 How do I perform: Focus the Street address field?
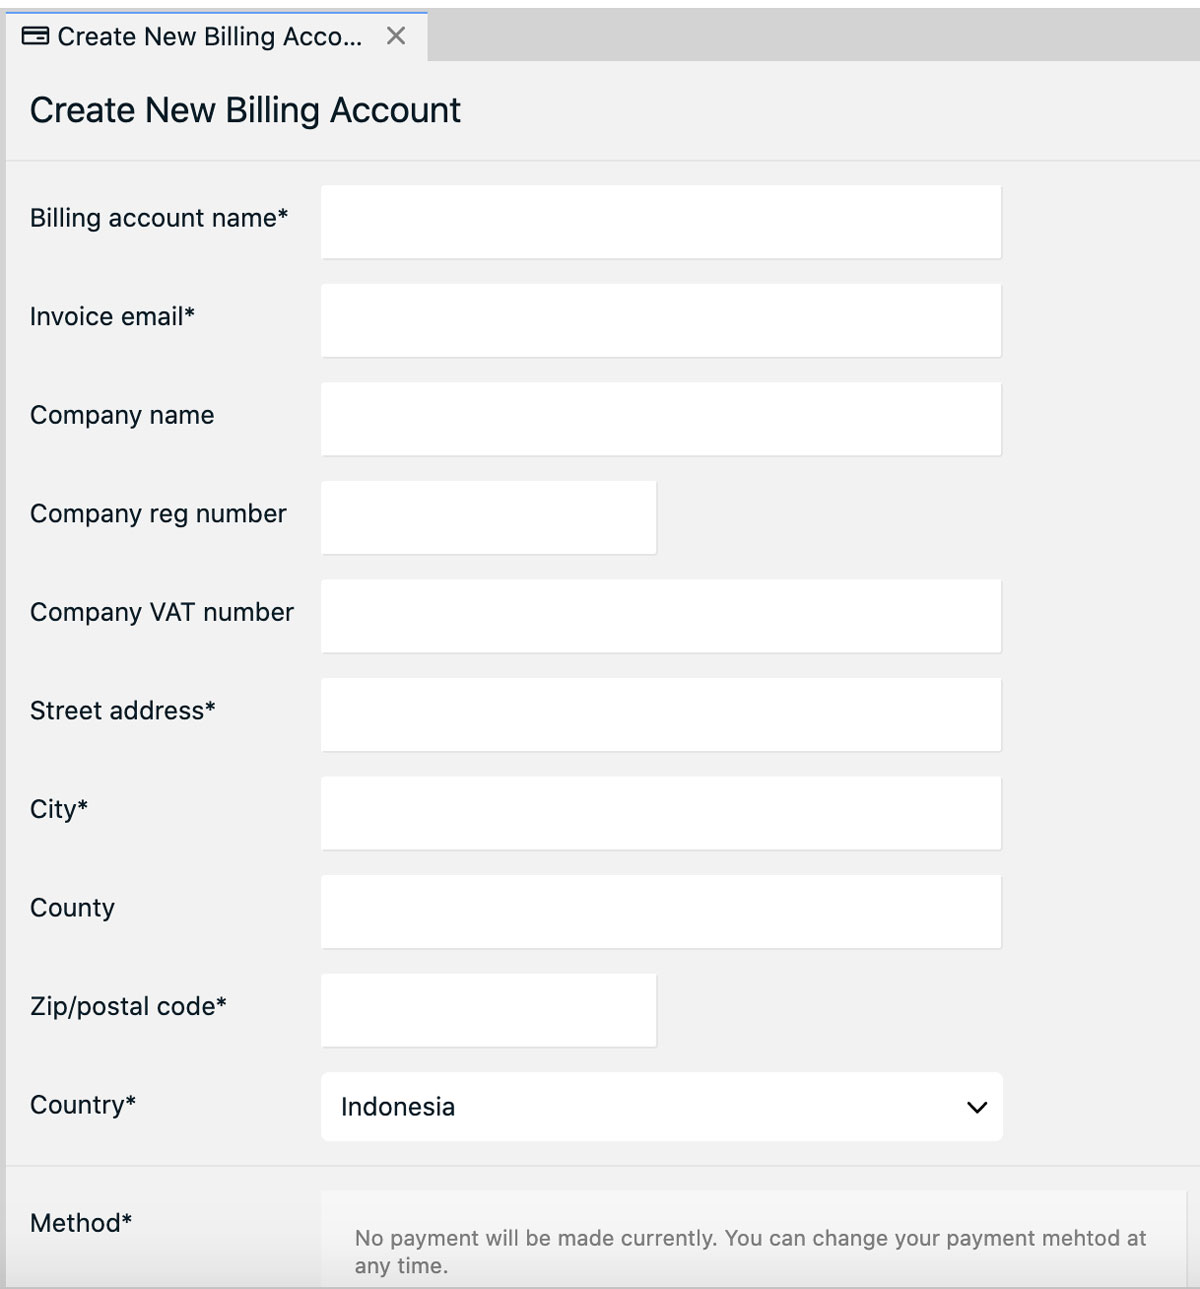coord(660,714)
